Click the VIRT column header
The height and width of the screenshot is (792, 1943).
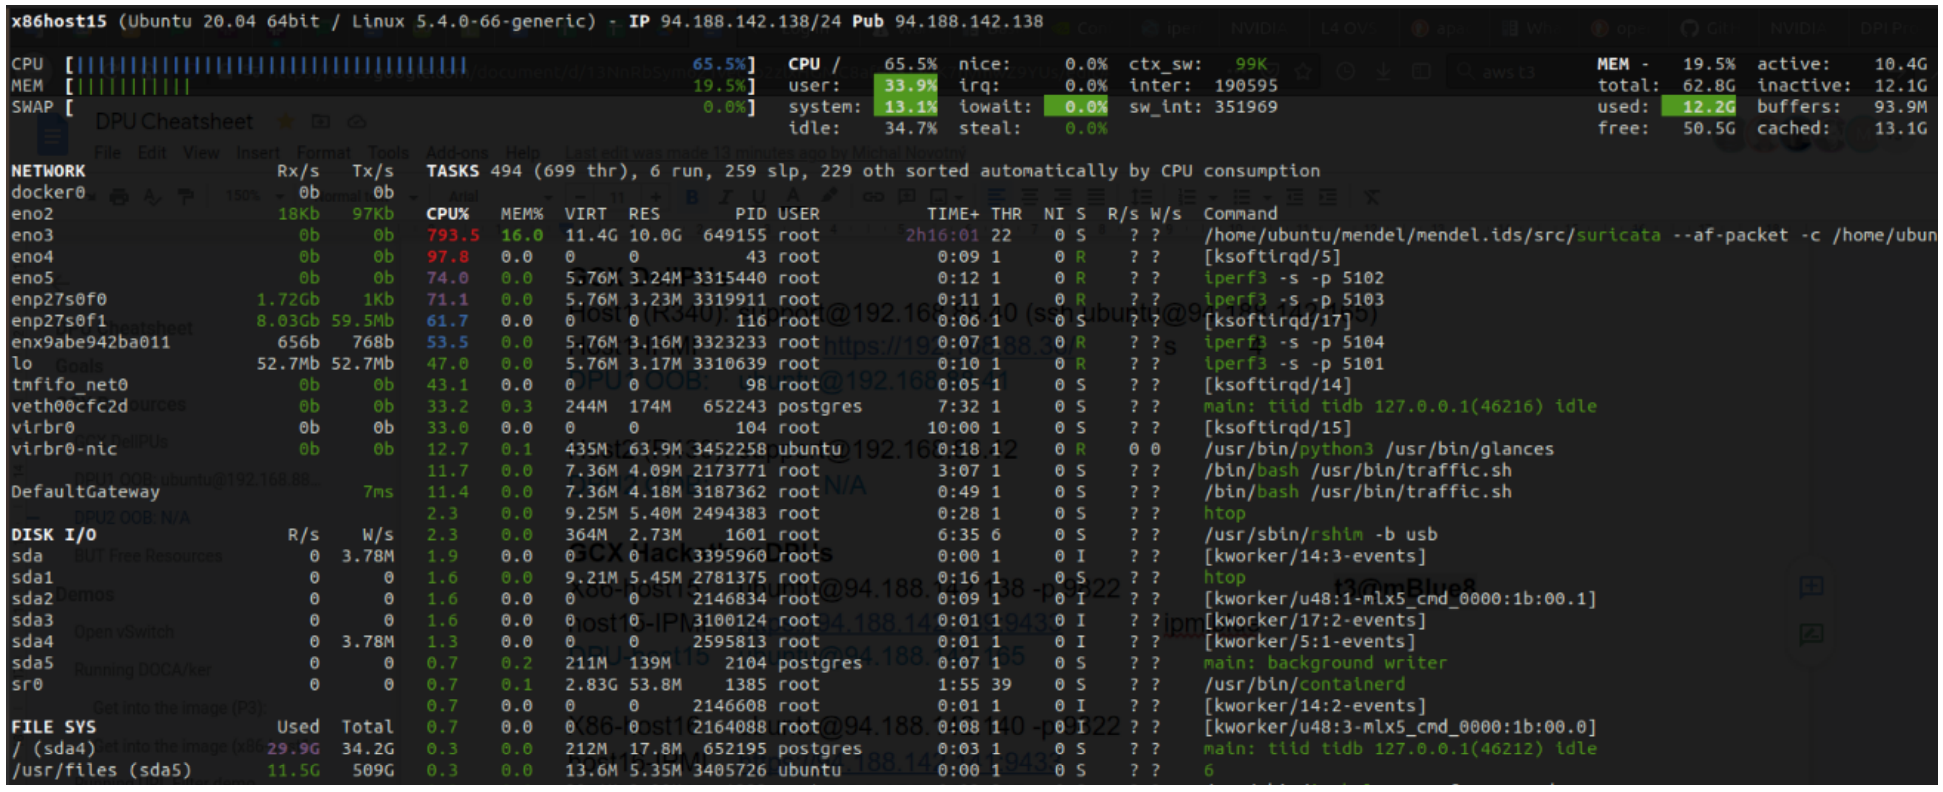586,214
